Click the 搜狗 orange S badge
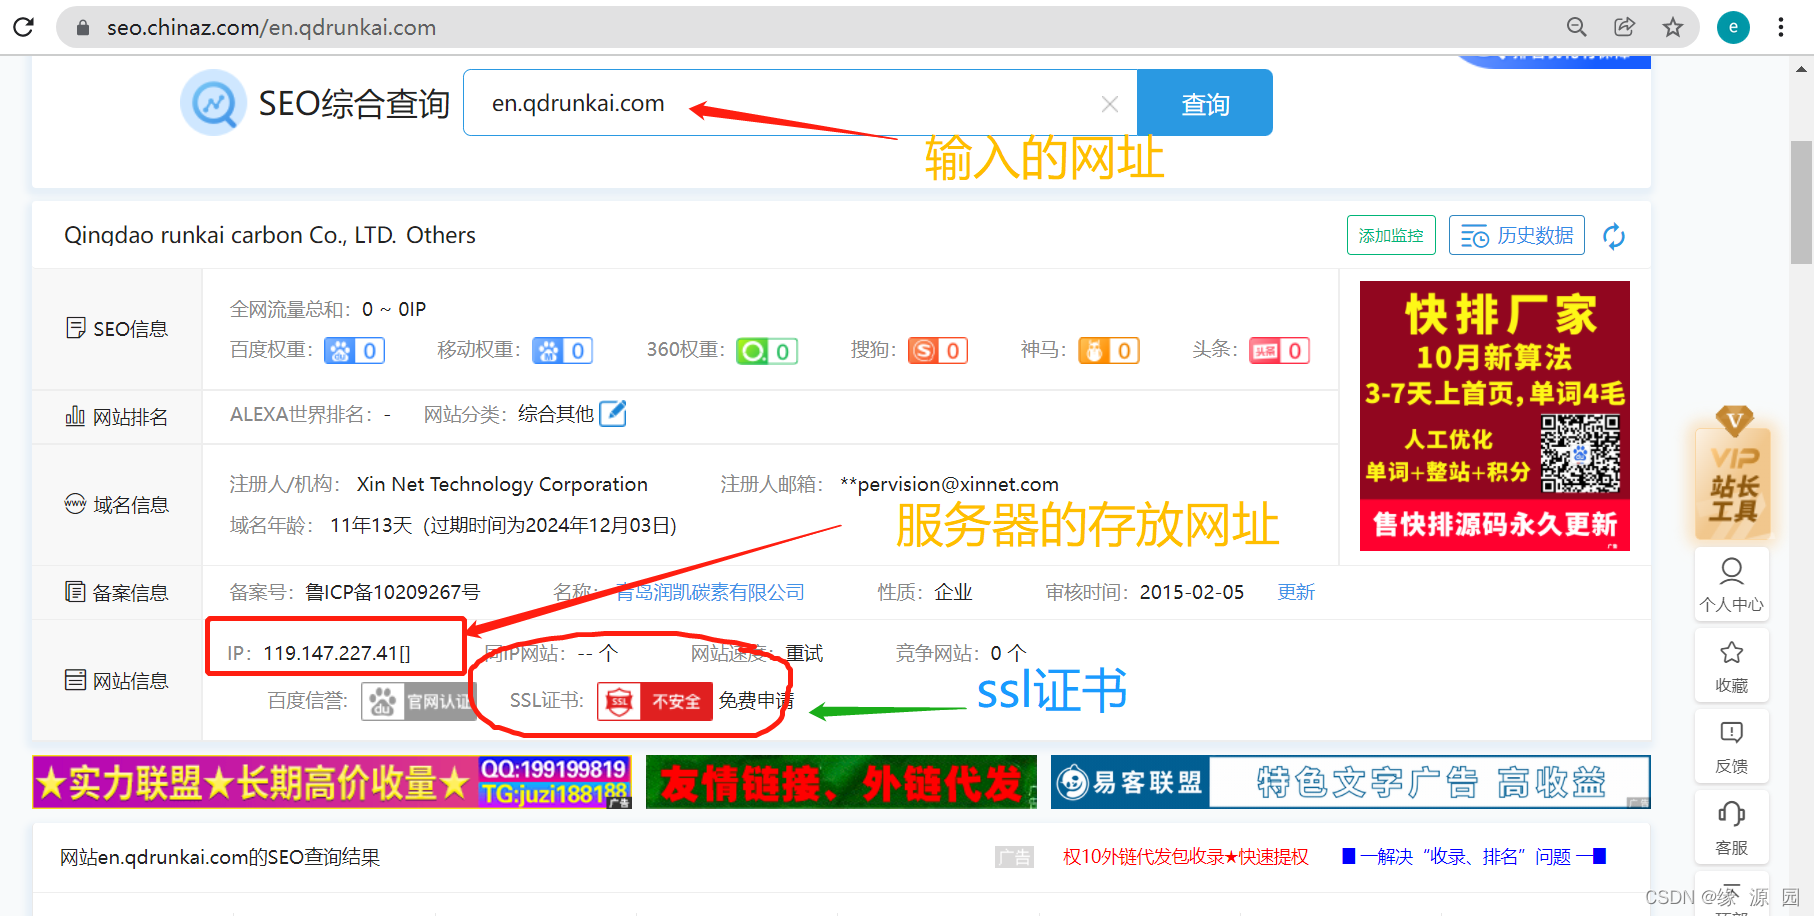The width and height of the screenshot is (1814, 916). tap(938, 351)
